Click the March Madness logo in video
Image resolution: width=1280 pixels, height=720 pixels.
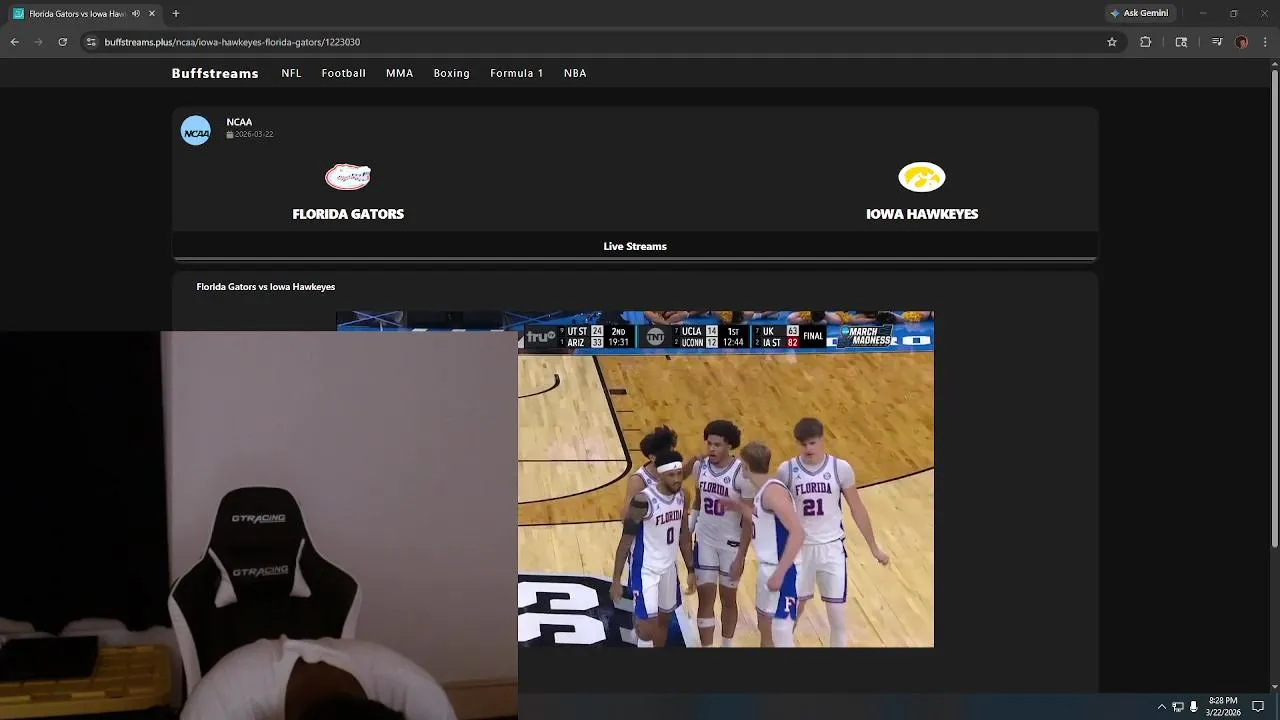[x=864, y=336]
